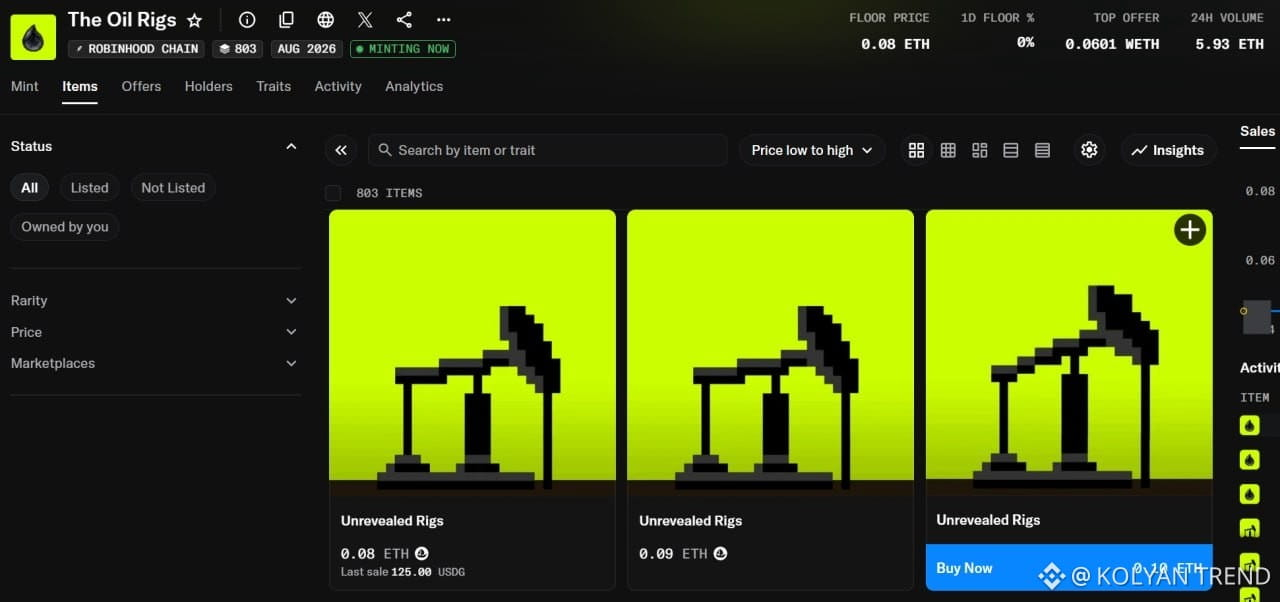Open the Price low to high dropdown
Screen dimensions: 1280x602
tap(812, 150)
